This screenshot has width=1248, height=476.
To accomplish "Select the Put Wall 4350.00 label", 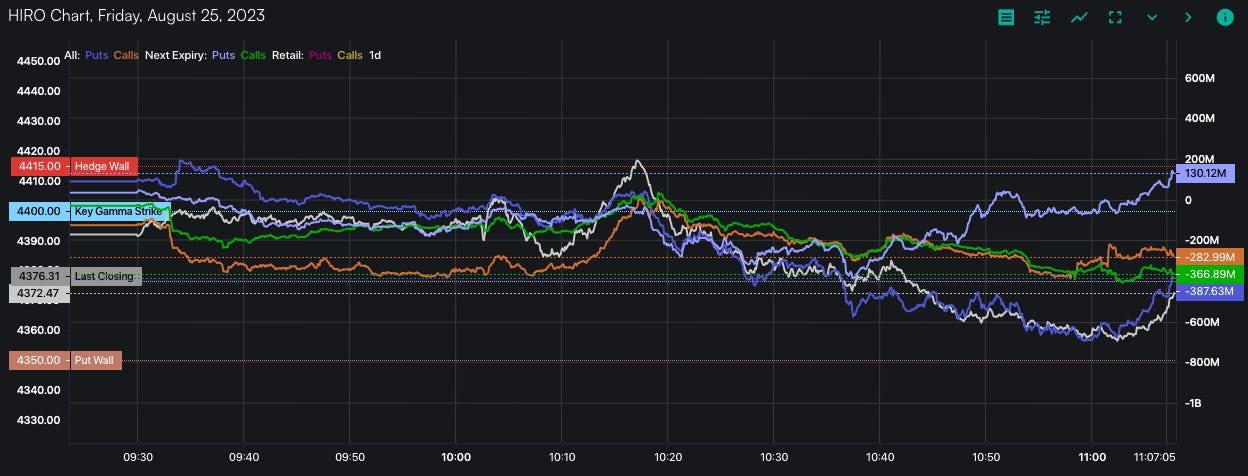I will tap(66, 360).
